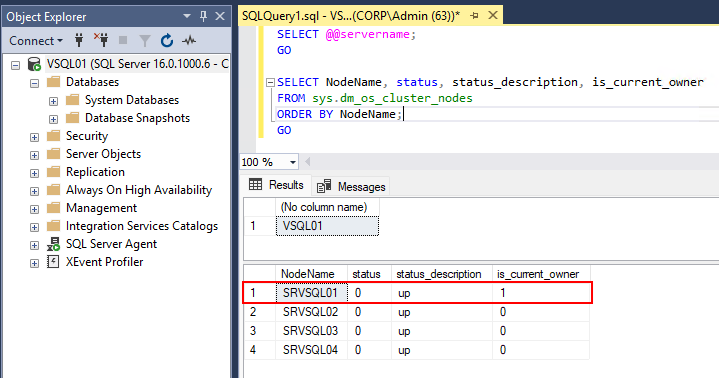The image size is (719, 378).
Task: Click the Results grid icon
Action: coord(255,184)
